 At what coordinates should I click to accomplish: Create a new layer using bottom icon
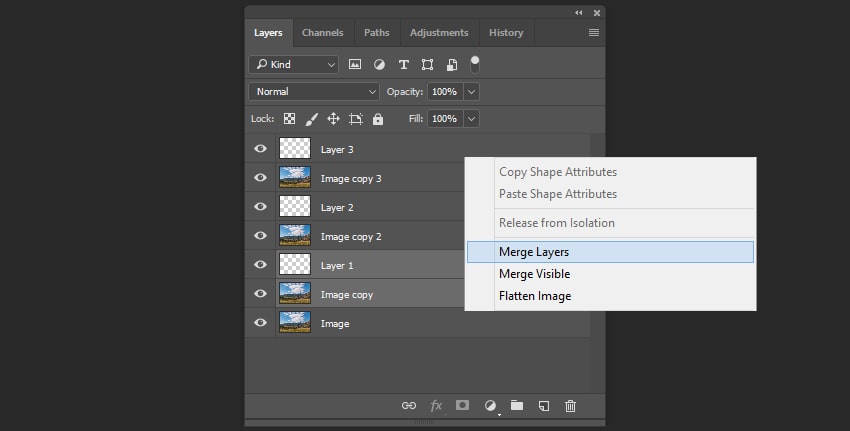point(544,406)
